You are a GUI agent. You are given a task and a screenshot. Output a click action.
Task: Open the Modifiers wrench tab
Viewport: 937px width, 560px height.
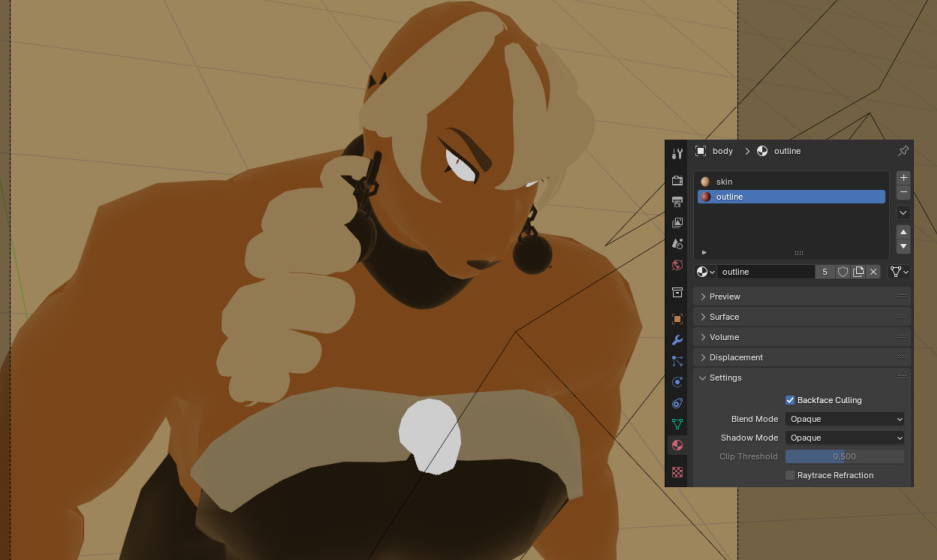point(677,339)
